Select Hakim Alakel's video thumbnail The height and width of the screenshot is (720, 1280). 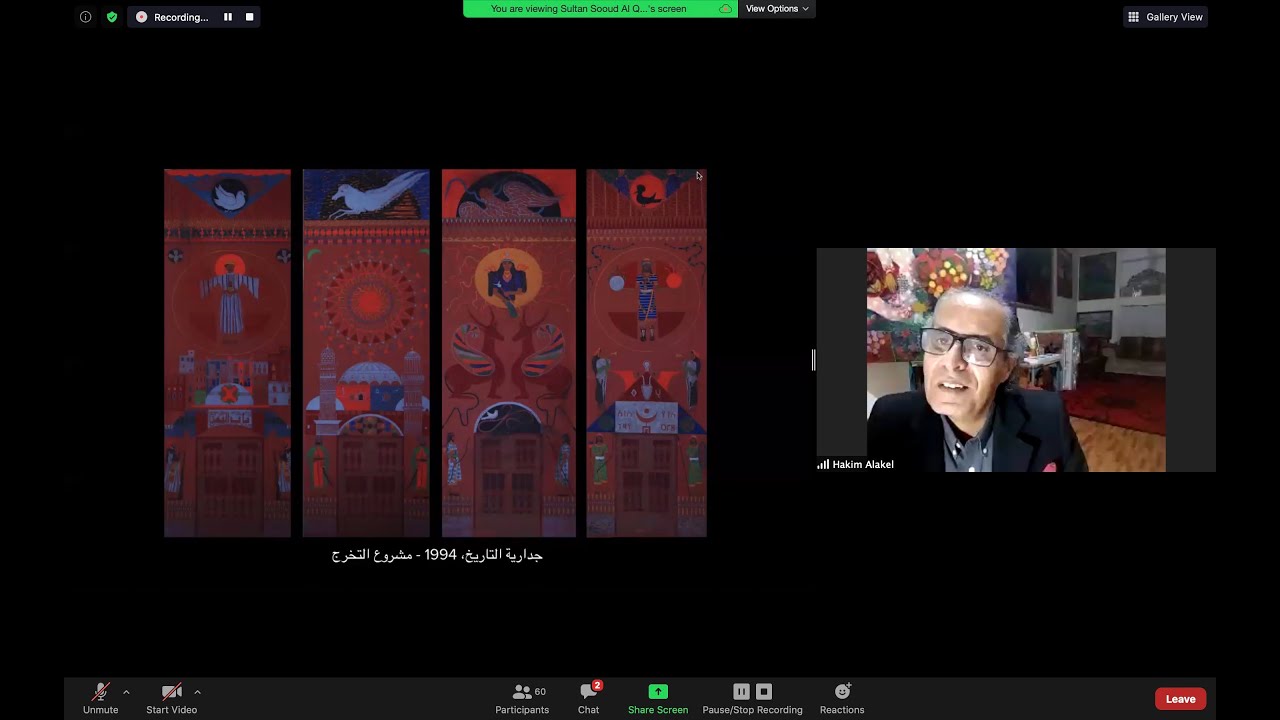[1016, 360]
